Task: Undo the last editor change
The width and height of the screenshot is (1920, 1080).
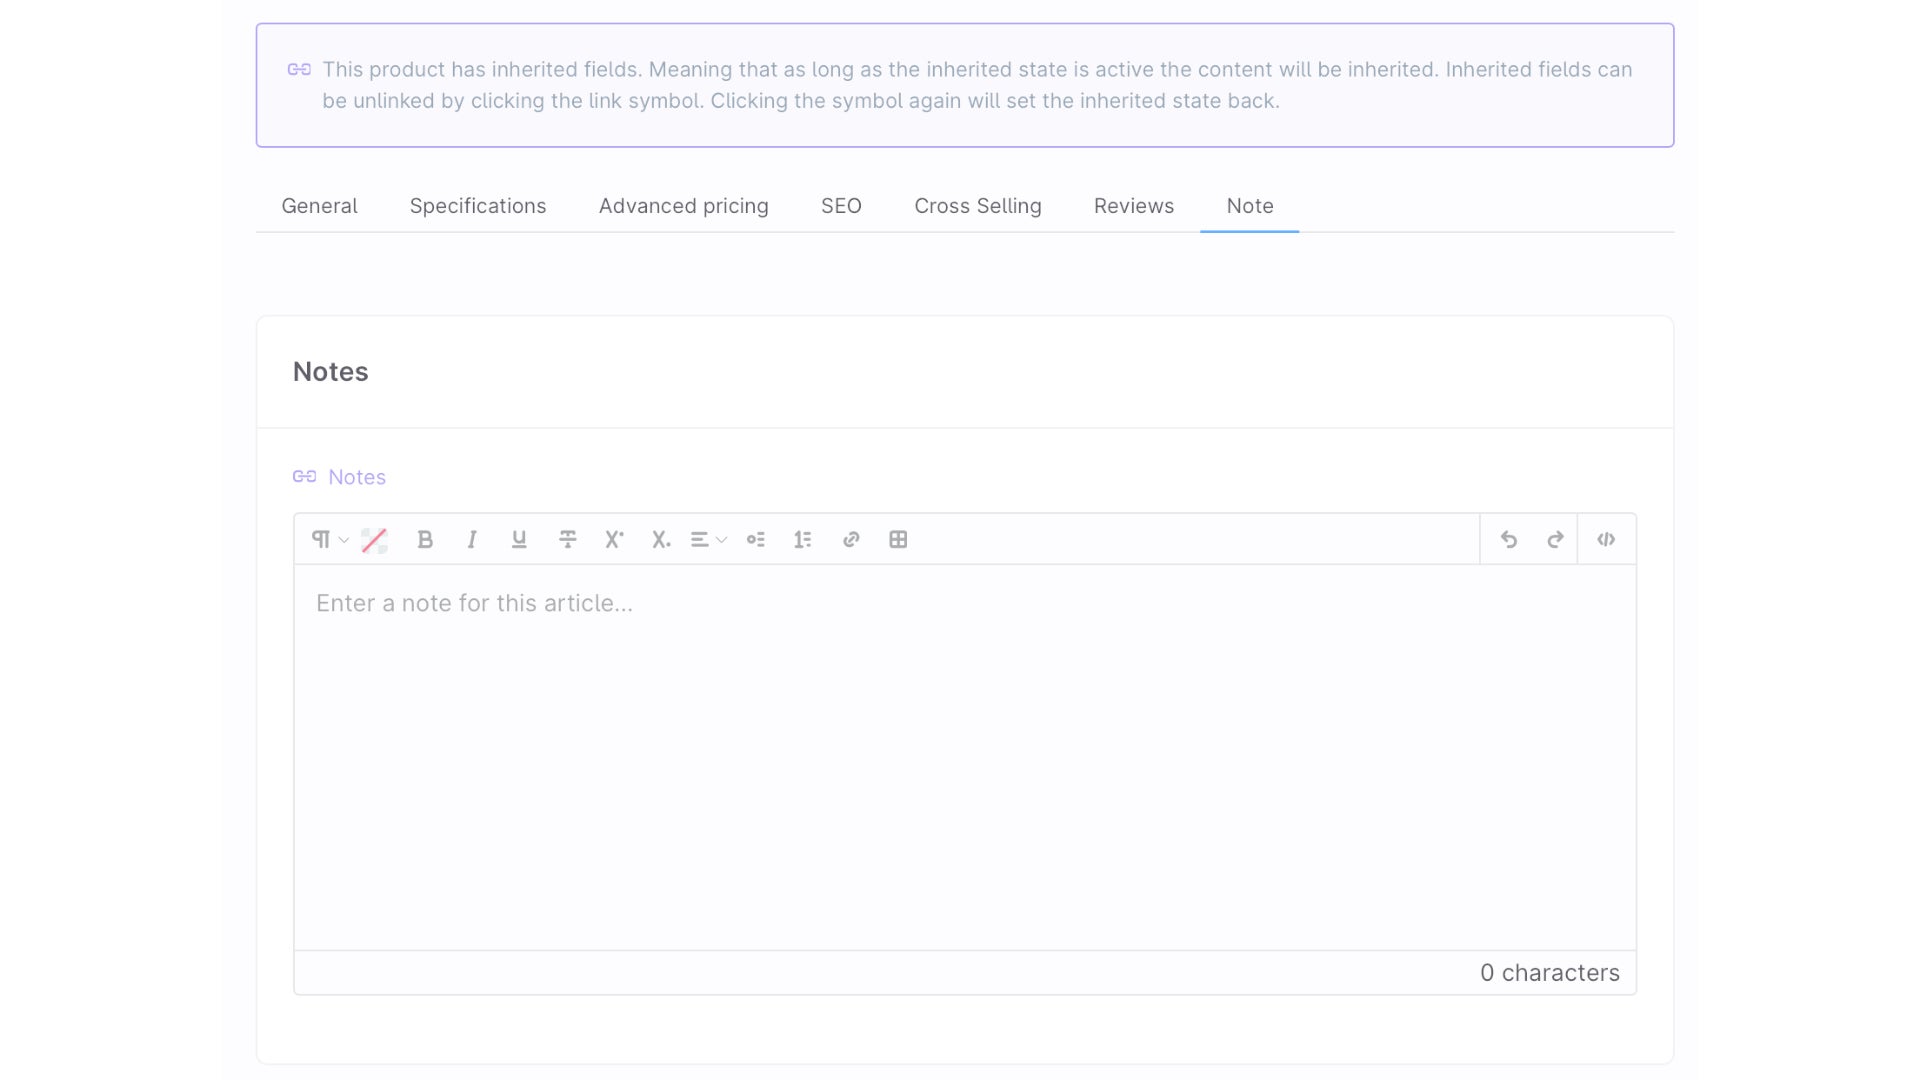Action: point(1509,540)
